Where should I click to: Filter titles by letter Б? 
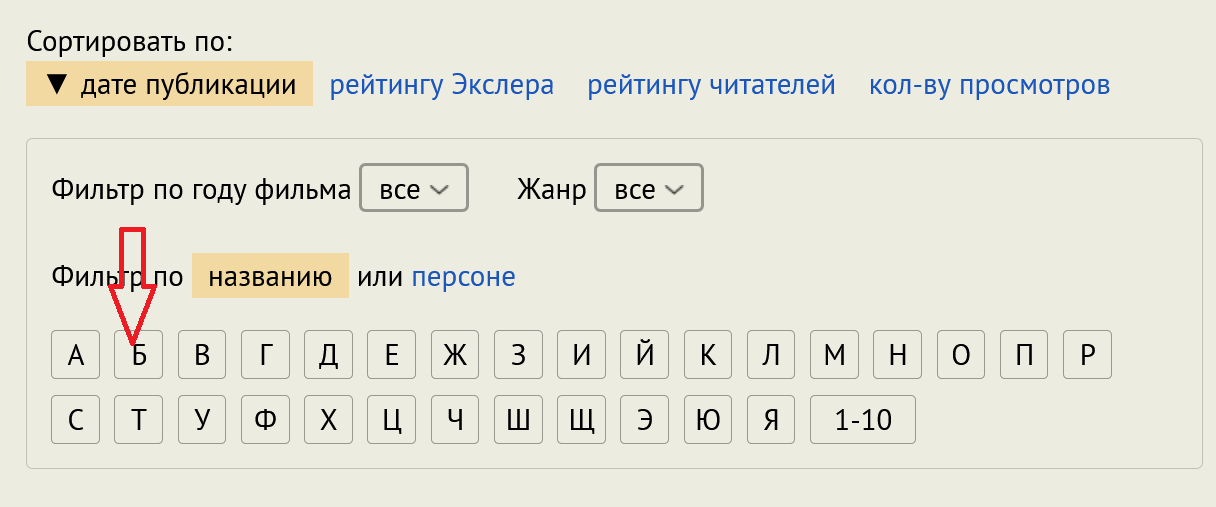pyautogui.click(x=139, y=356)
